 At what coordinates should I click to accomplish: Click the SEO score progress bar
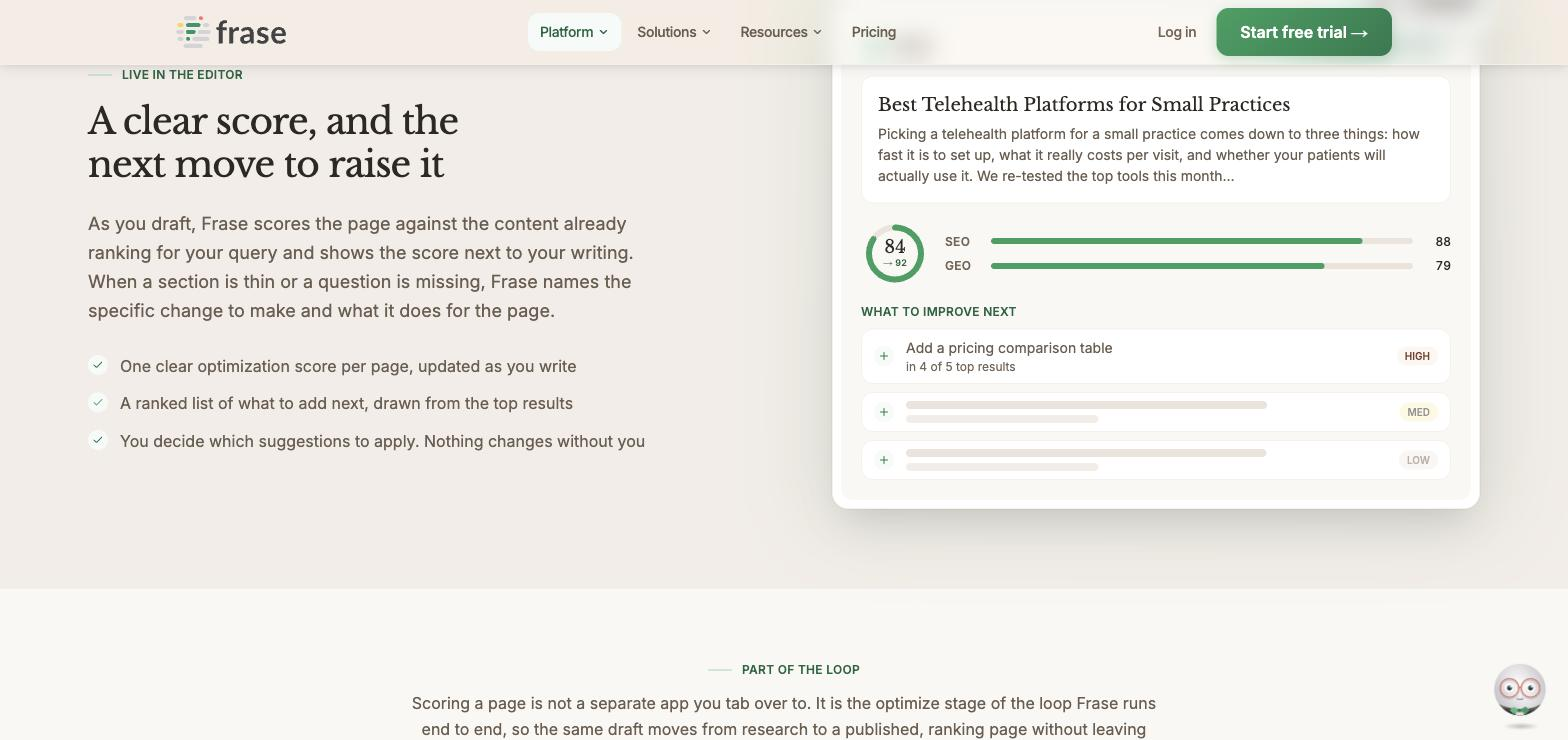[x=1202, y=241]
